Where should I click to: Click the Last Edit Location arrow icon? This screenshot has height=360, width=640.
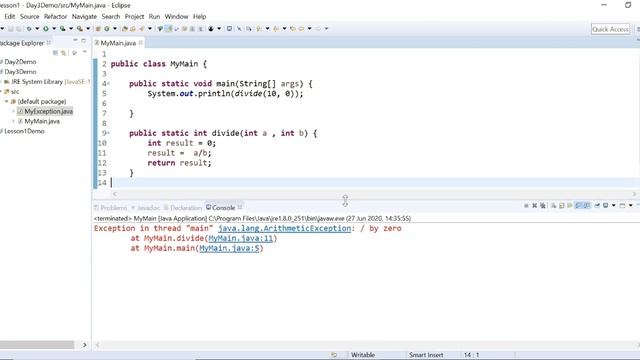click(x=293, y=29)
